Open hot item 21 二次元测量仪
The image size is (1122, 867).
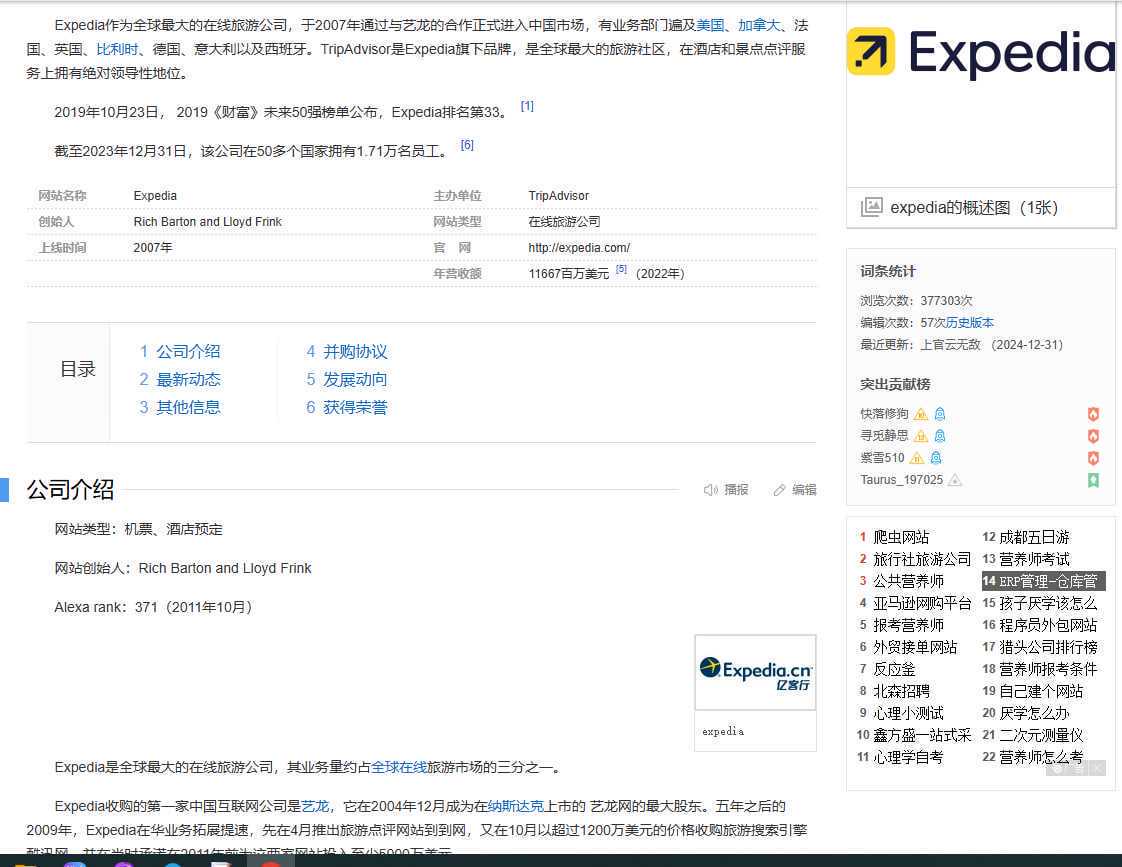tap(1040, 735)
